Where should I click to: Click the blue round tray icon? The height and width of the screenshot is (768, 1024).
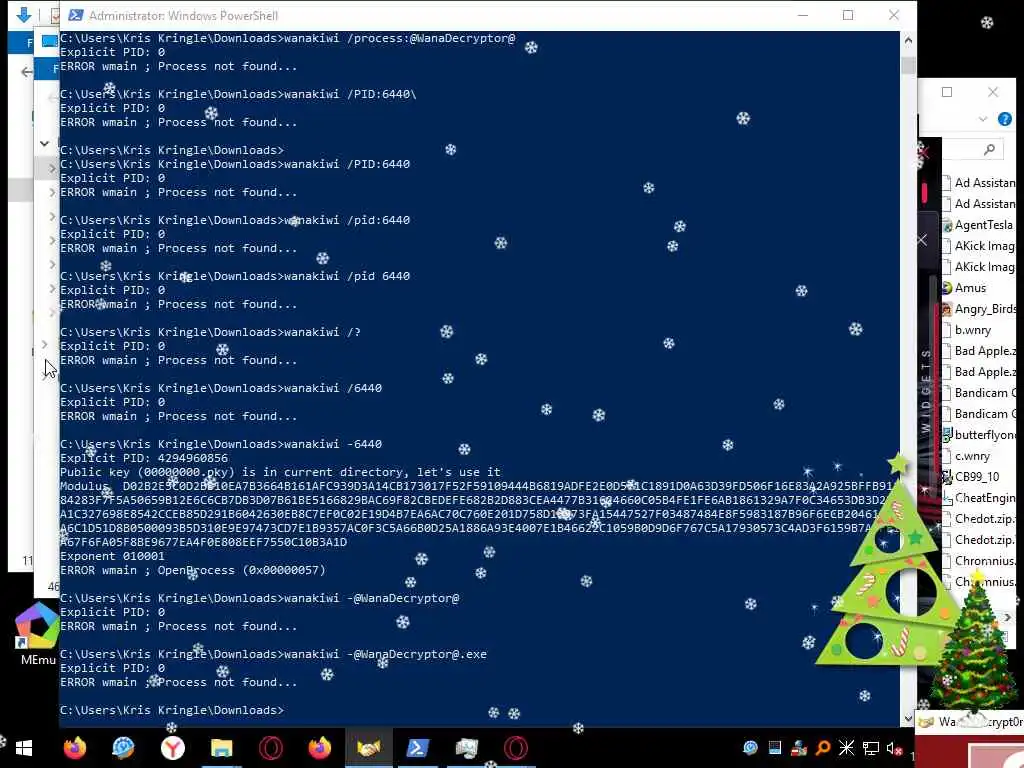750,748
